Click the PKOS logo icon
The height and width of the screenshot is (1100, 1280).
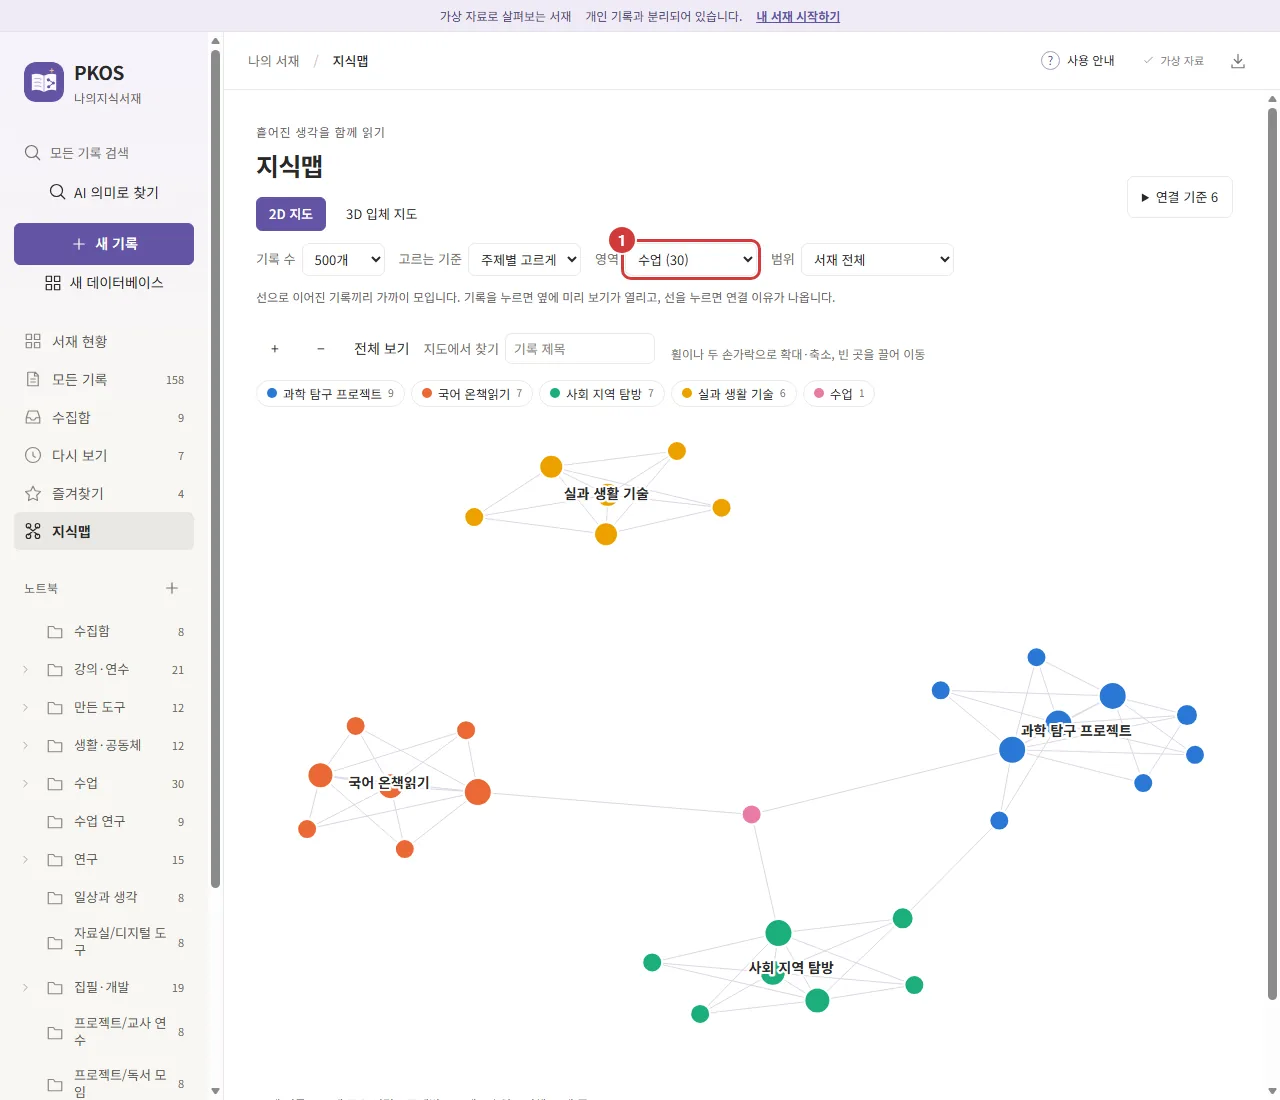(44, 82)
